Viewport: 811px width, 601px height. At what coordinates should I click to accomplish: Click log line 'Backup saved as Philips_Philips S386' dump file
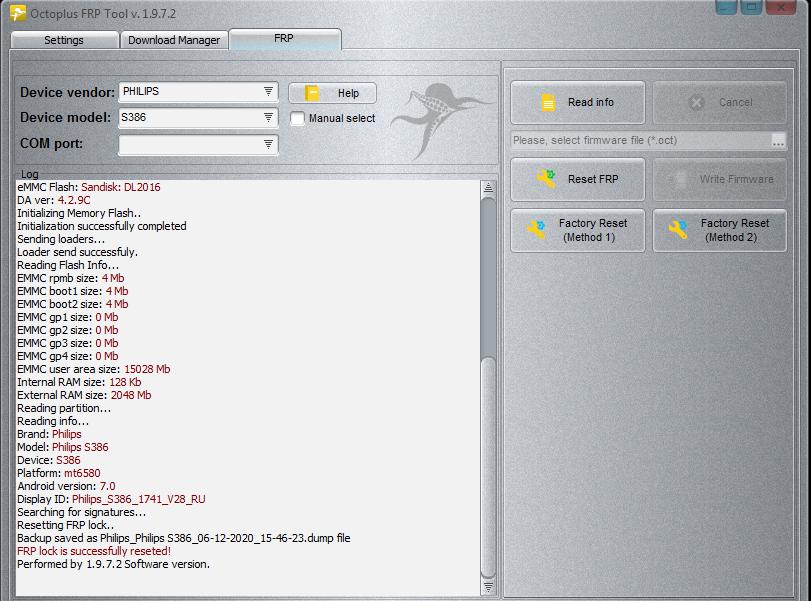184,538
